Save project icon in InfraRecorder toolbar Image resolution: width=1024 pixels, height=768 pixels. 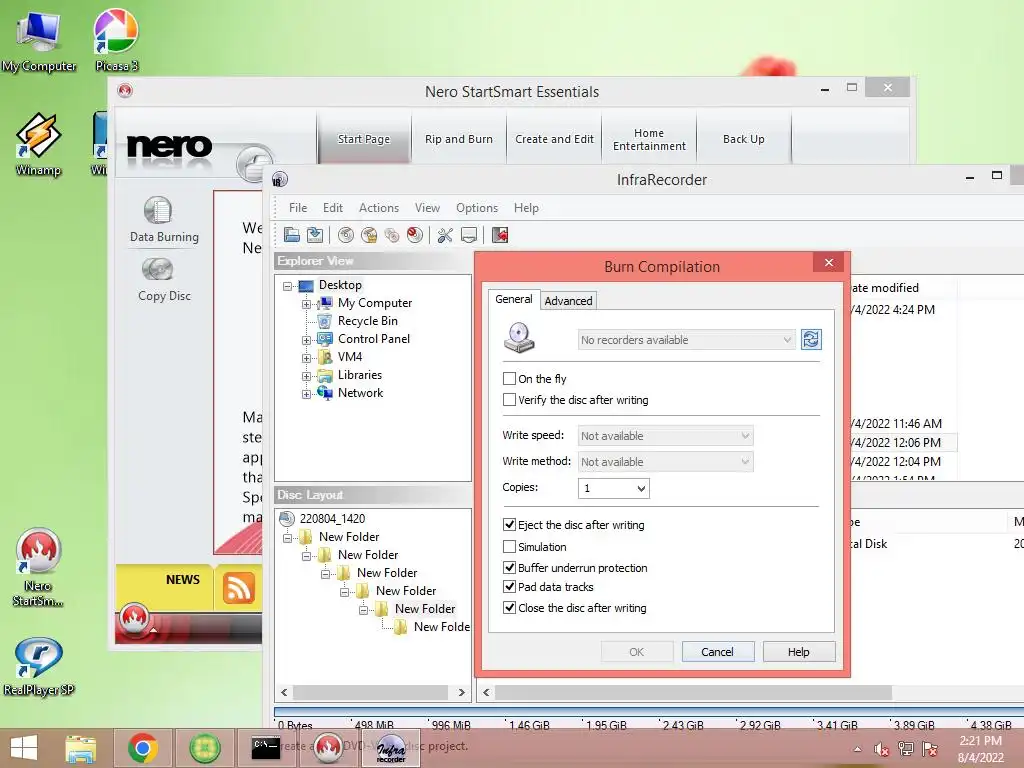pos(315,235)
